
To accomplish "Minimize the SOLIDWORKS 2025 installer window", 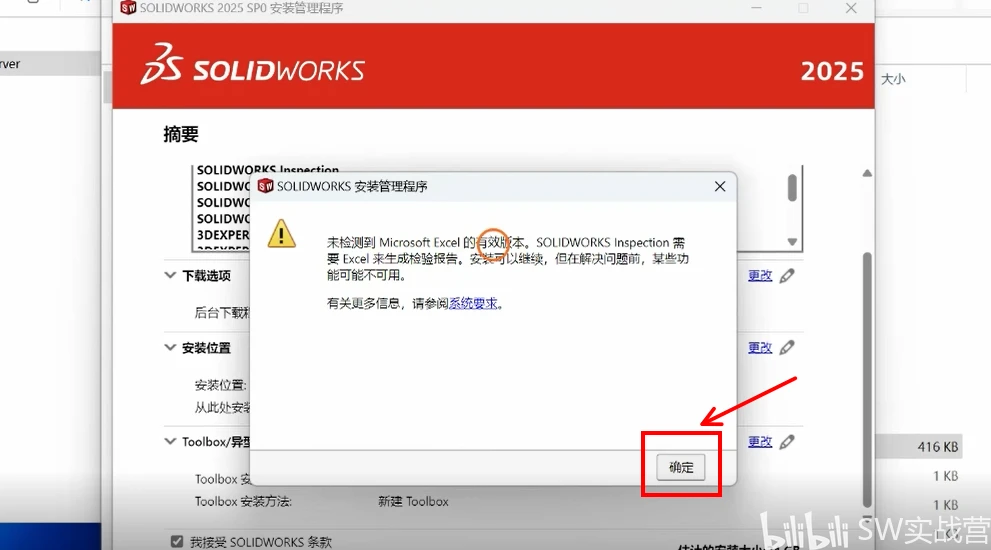I will coord(756,8).
